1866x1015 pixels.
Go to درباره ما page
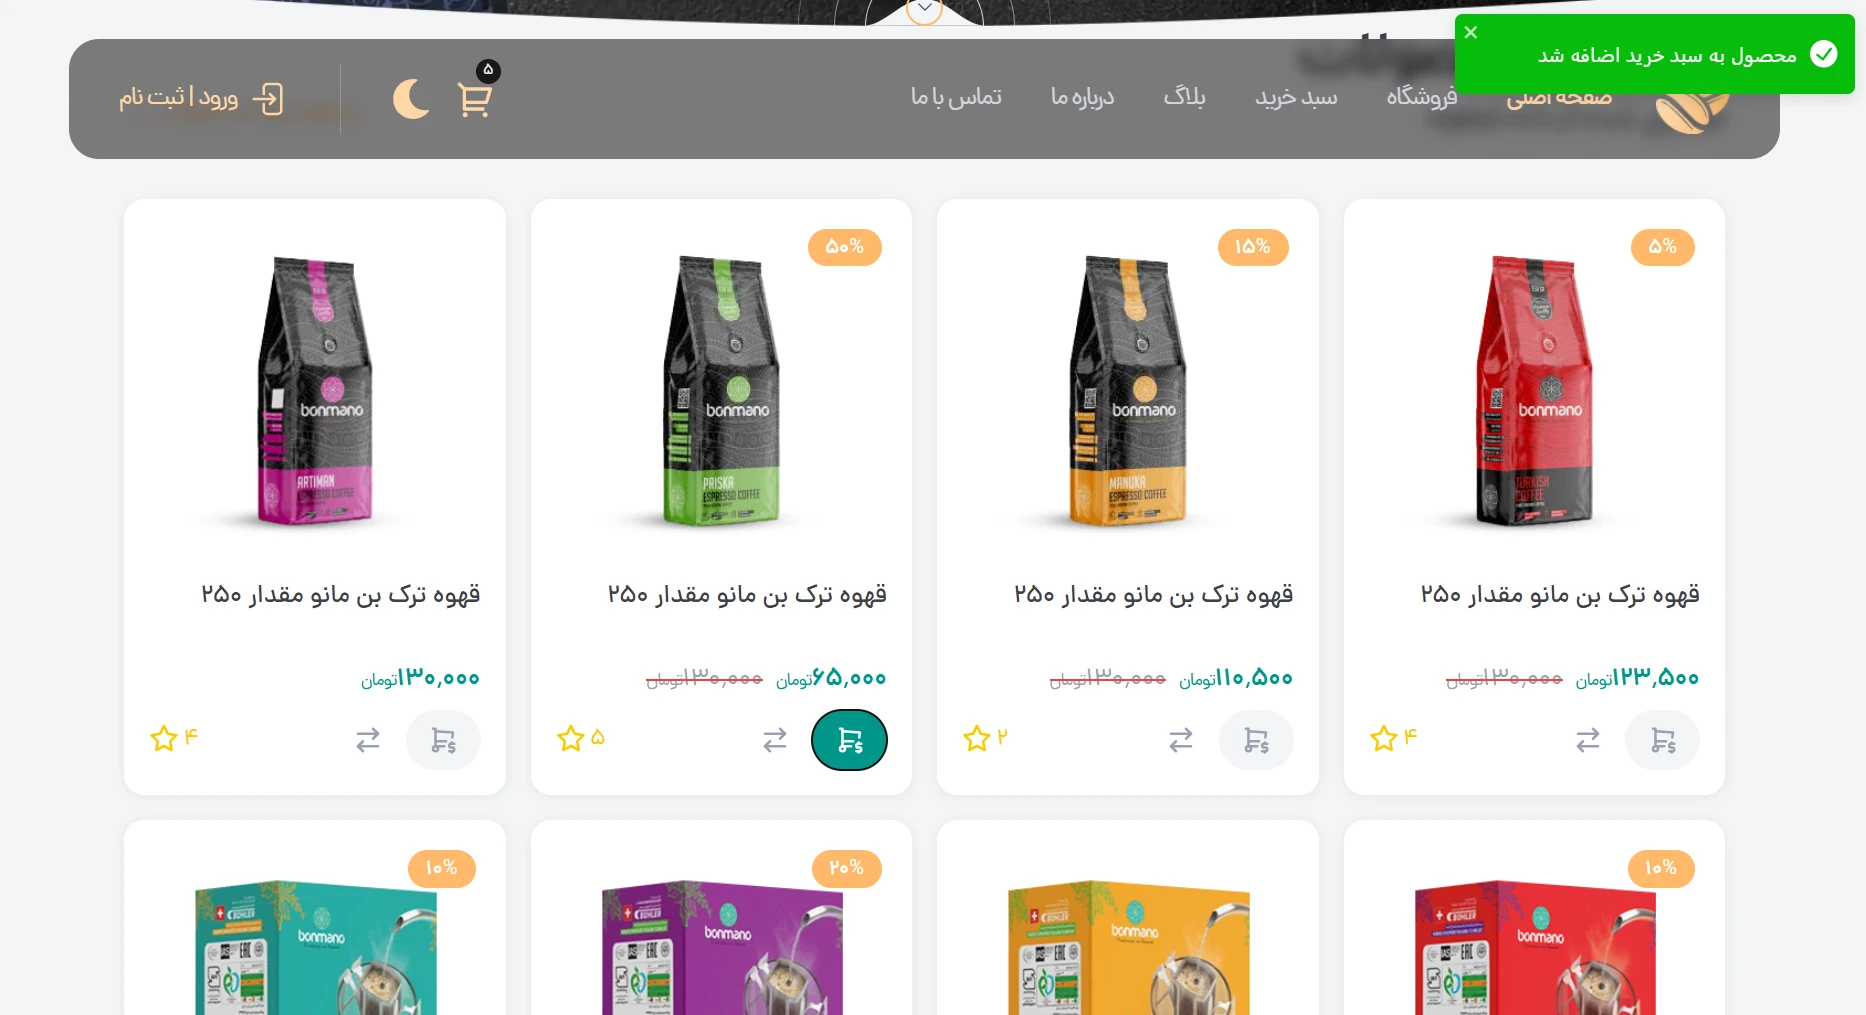point(1082,97)
